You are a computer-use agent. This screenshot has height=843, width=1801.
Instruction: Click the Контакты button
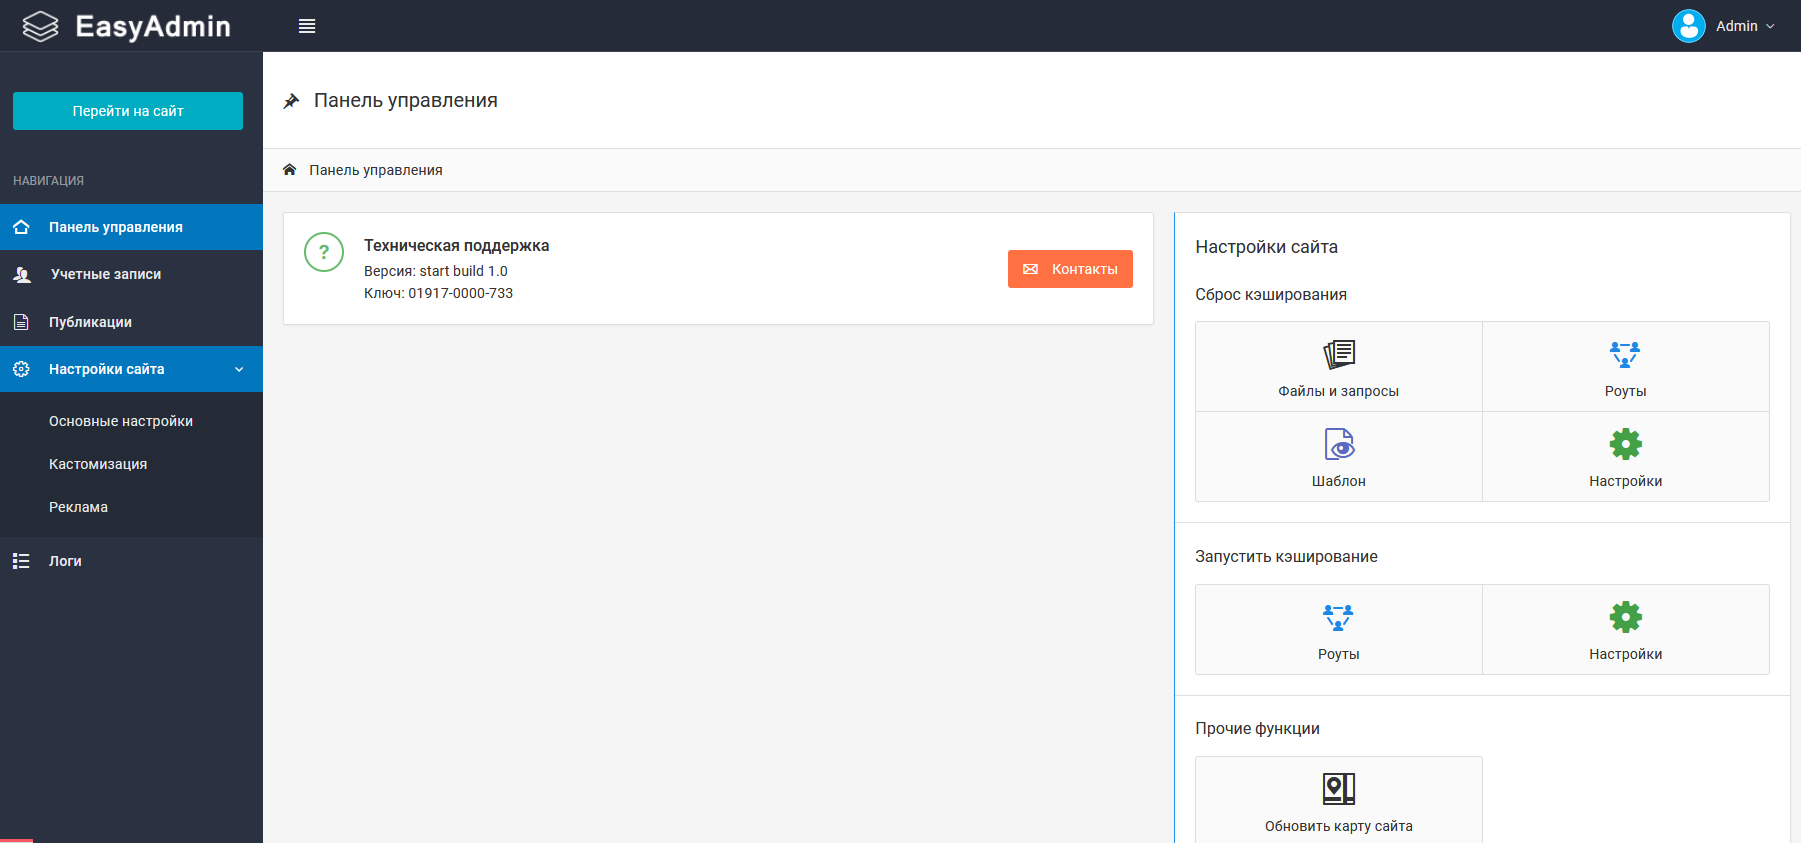1070,269
